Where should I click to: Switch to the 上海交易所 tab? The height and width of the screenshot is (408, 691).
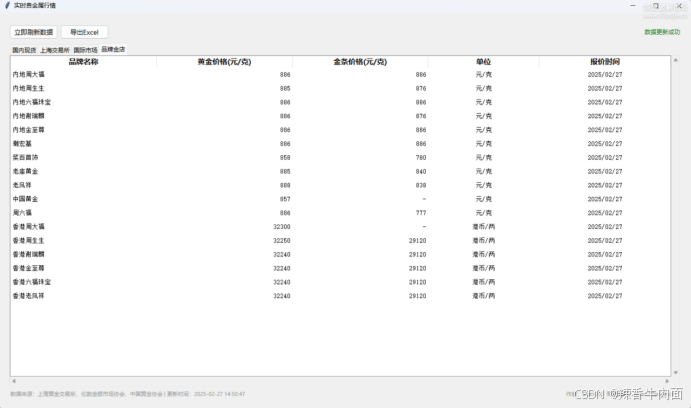(x=55, y=50)
